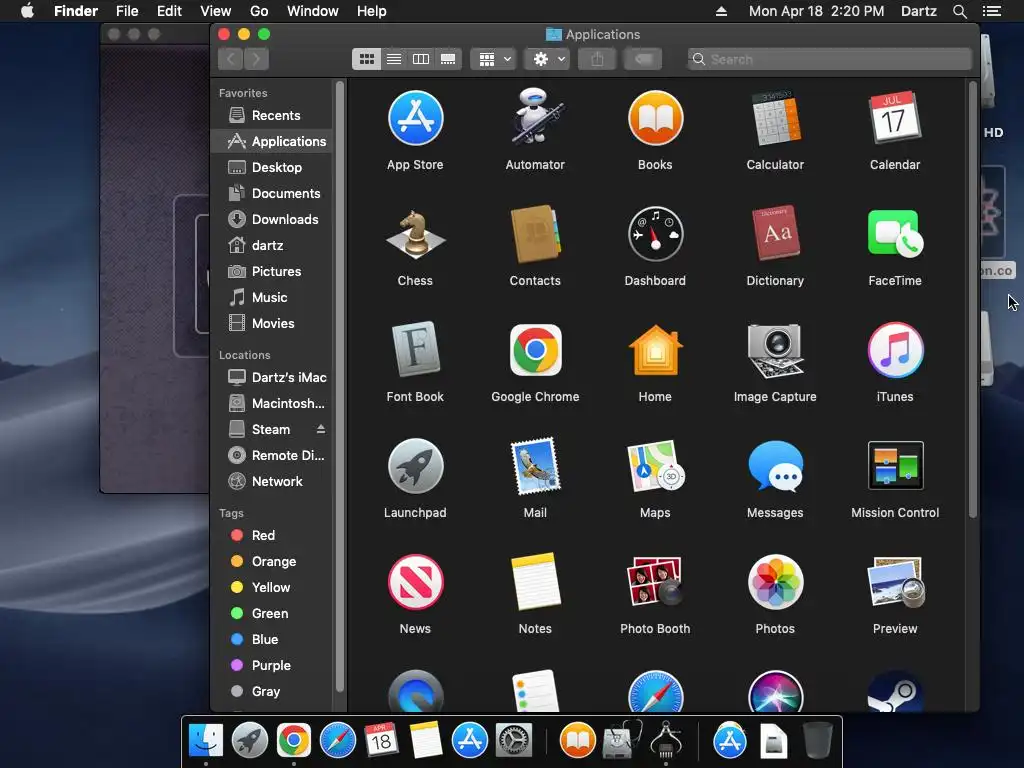
Task: Launch Automator from Applications
Action: click(535, 116)
